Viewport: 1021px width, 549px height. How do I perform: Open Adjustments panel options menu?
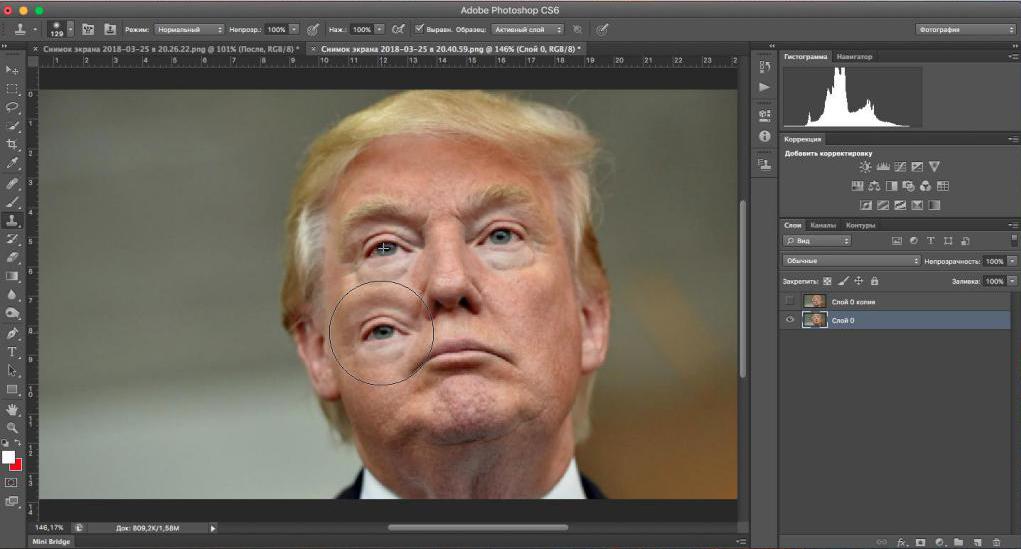1013,139
